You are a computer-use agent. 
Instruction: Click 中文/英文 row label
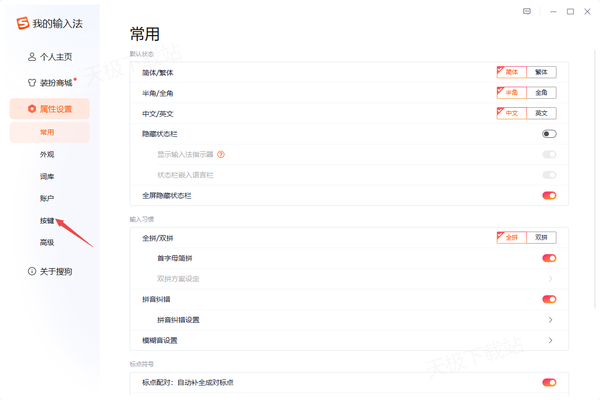158,114
